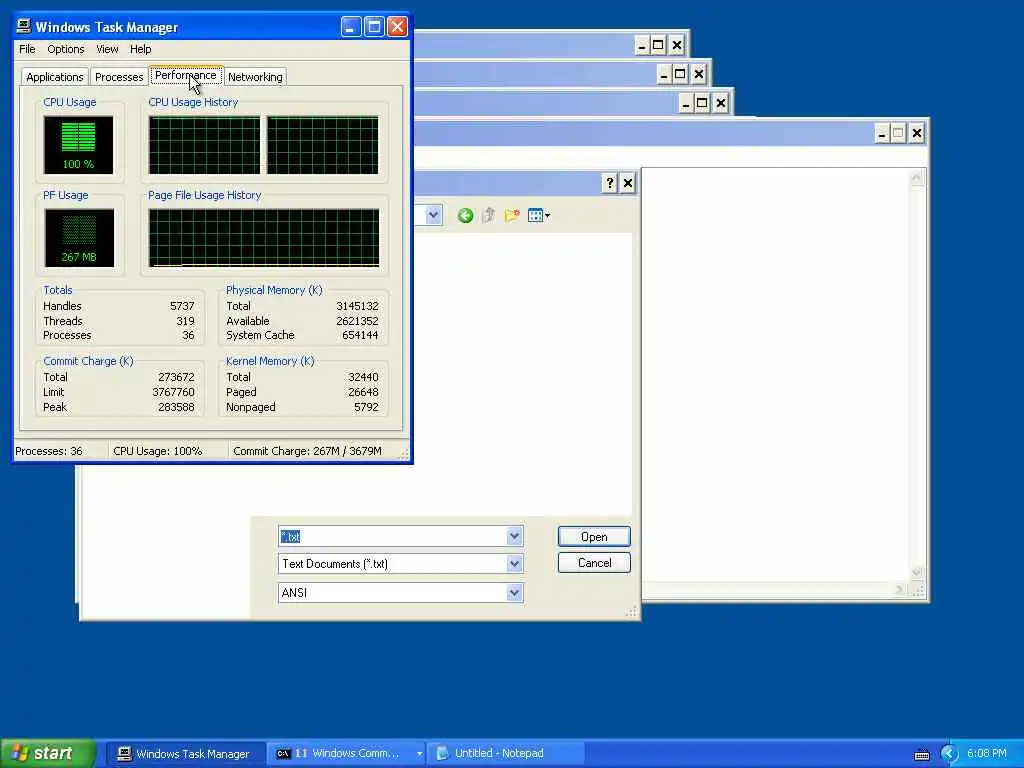Click the File name input field

[x=392, y=536]
